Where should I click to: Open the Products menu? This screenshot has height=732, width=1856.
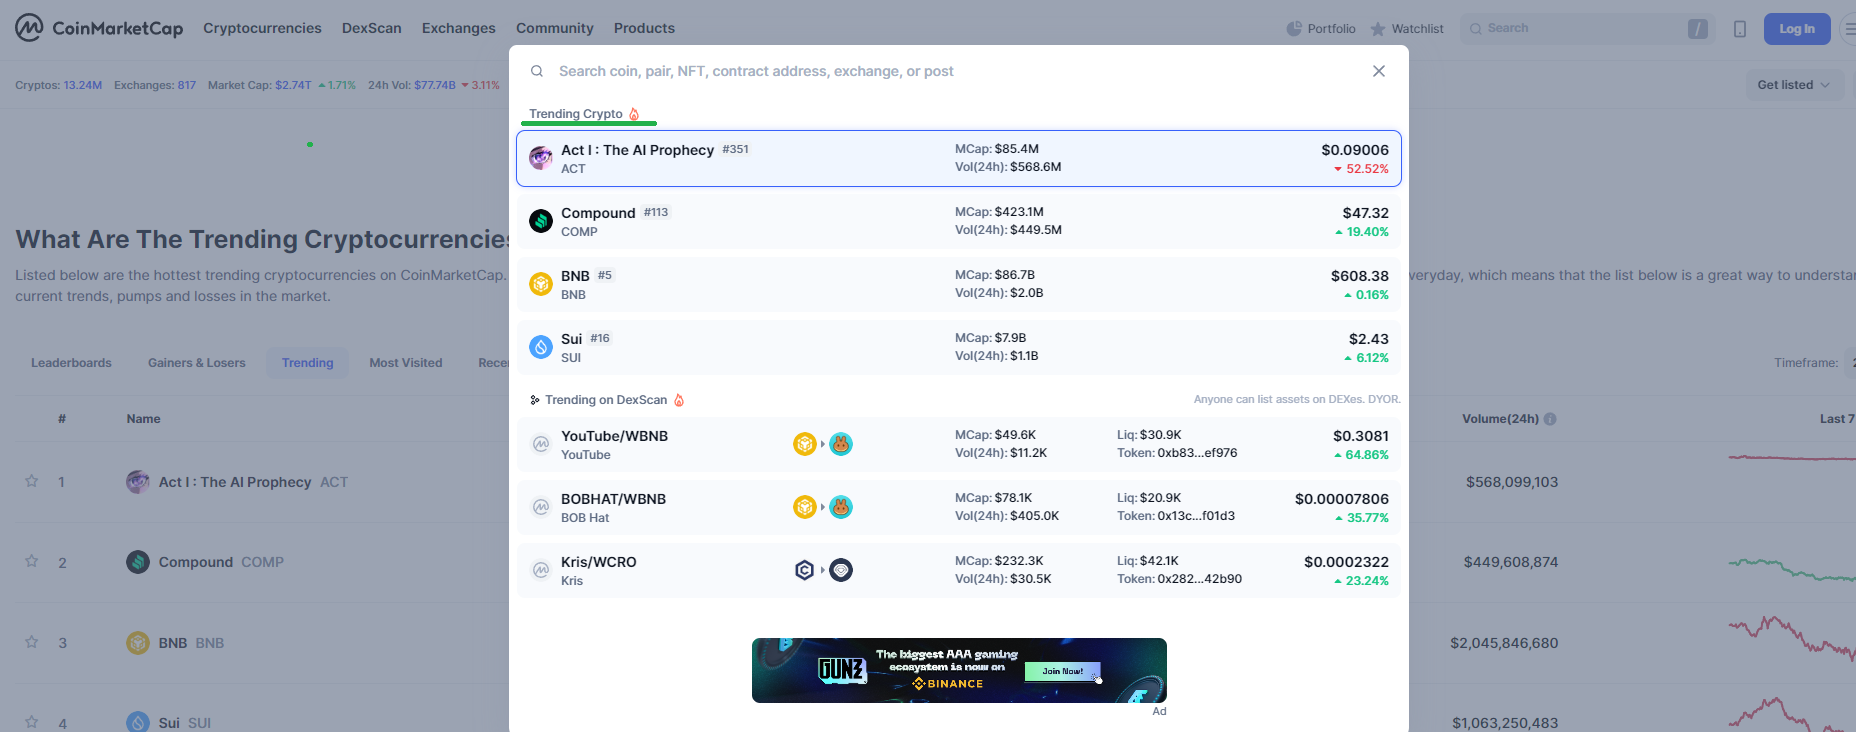(x=644, y=28)
